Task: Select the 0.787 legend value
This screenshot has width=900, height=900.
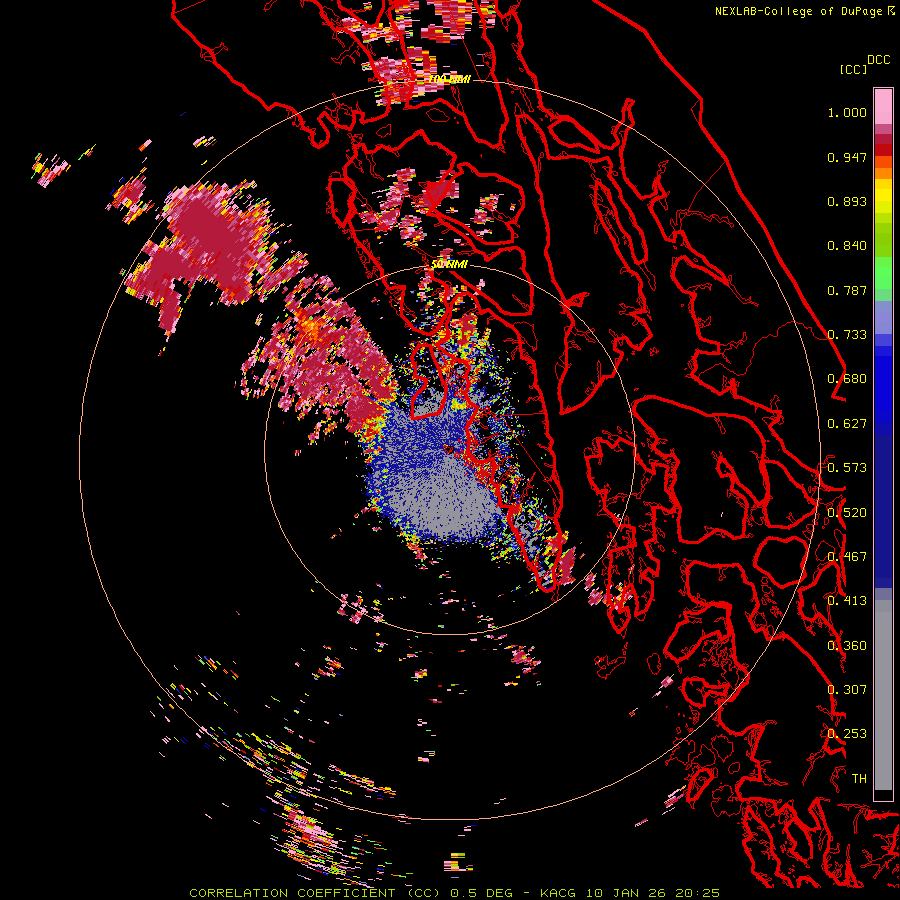Action: (x=847, y=290)
